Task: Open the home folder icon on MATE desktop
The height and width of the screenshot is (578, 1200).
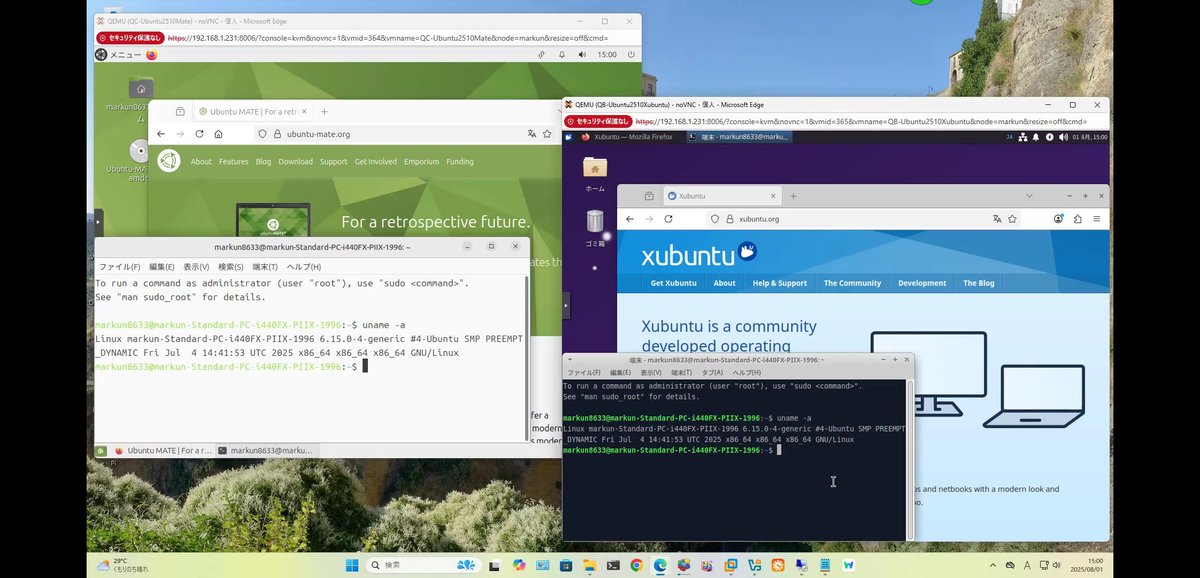Action: click(141, 89)
